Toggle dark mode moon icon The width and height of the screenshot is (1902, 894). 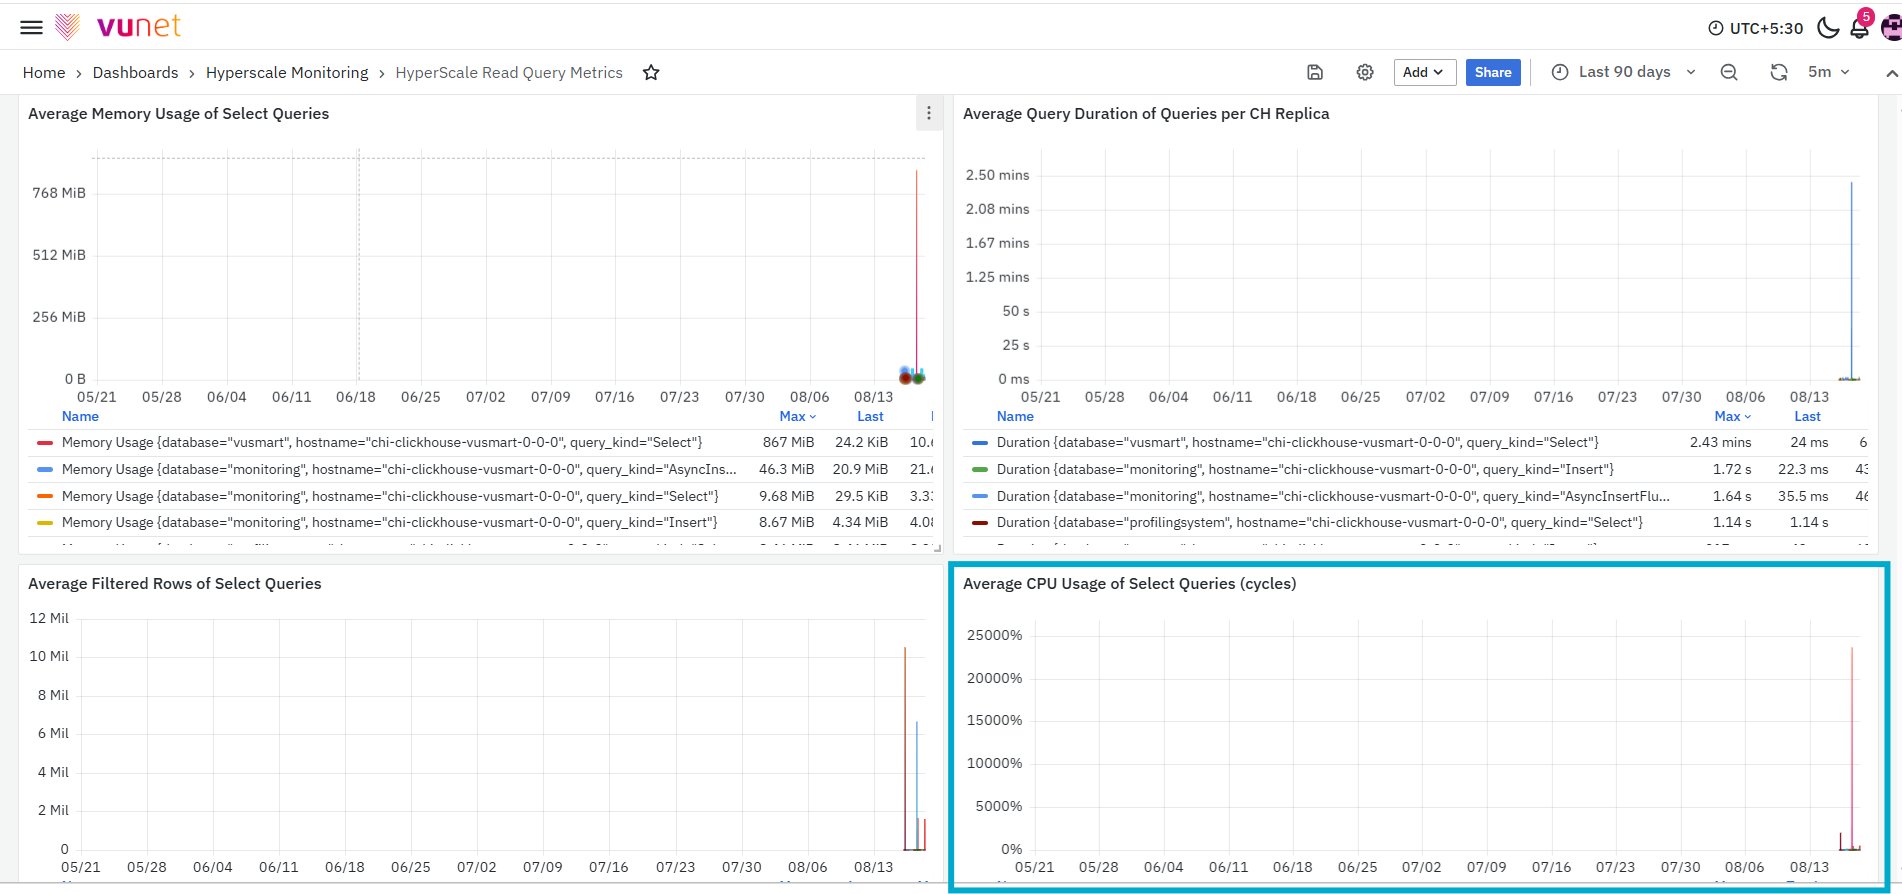pos(1828,27)
